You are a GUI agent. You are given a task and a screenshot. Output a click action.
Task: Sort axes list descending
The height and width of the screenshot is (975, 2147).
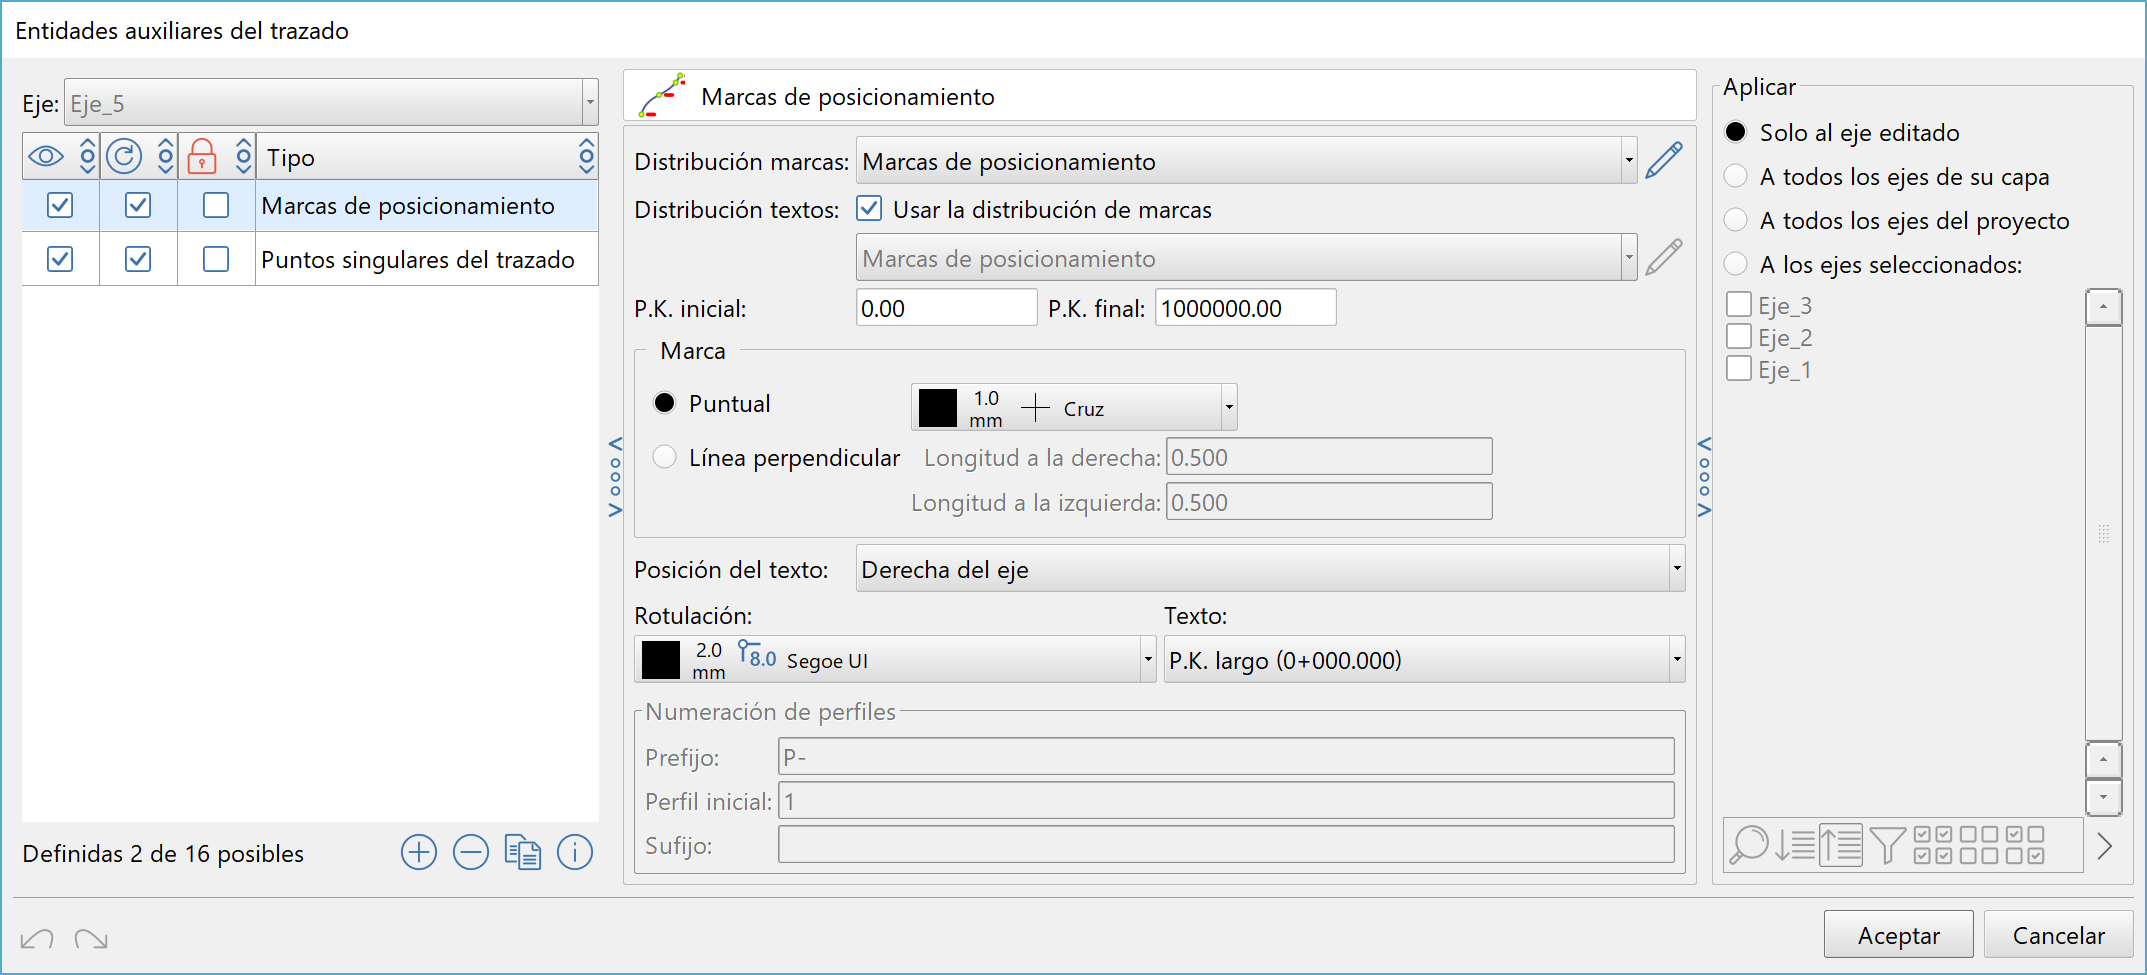click(x=1795, y=845)
